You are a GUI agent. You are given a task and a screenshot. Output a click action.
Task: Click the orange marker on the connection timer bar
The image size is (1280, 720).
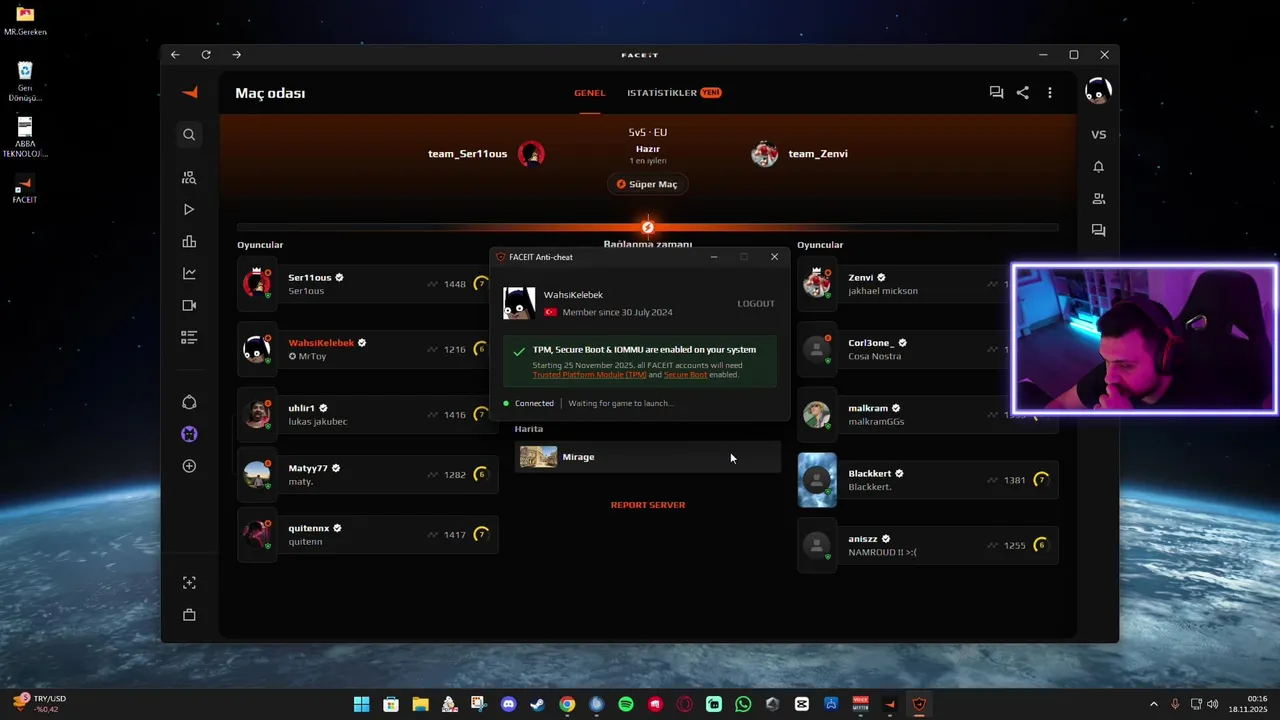647,228
